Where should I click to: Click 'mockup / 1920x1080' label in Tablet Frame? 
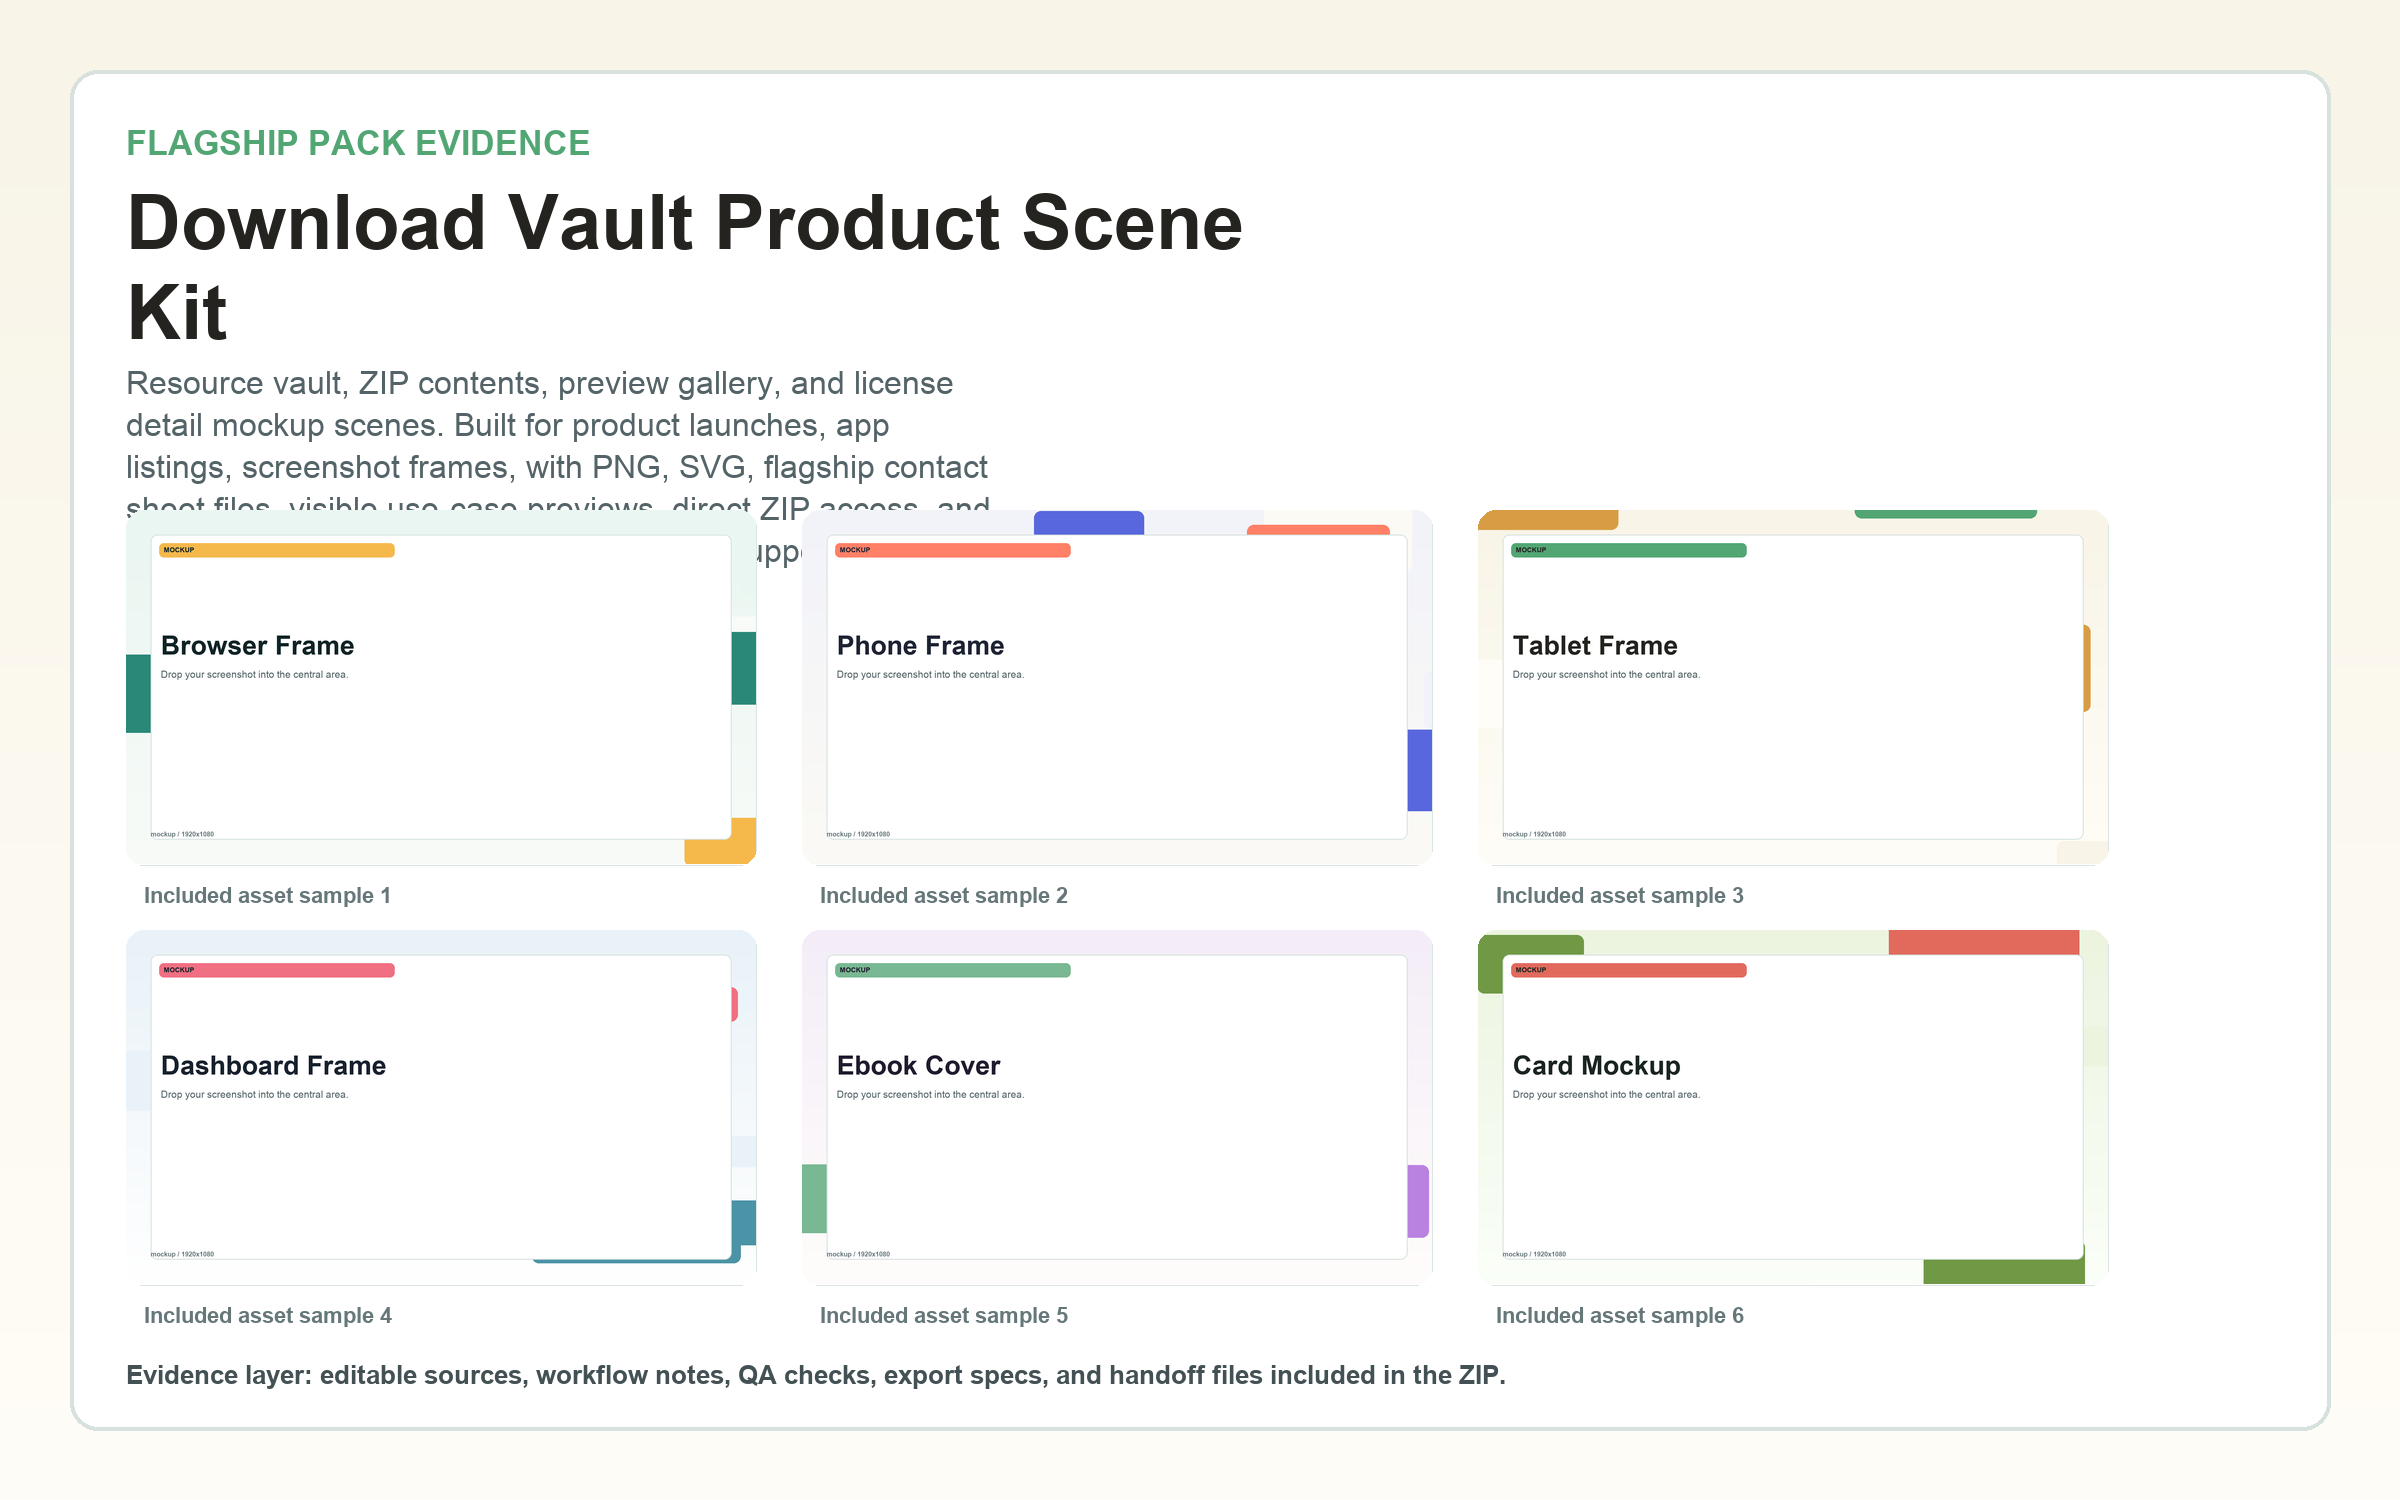[x=1534, y=834]
